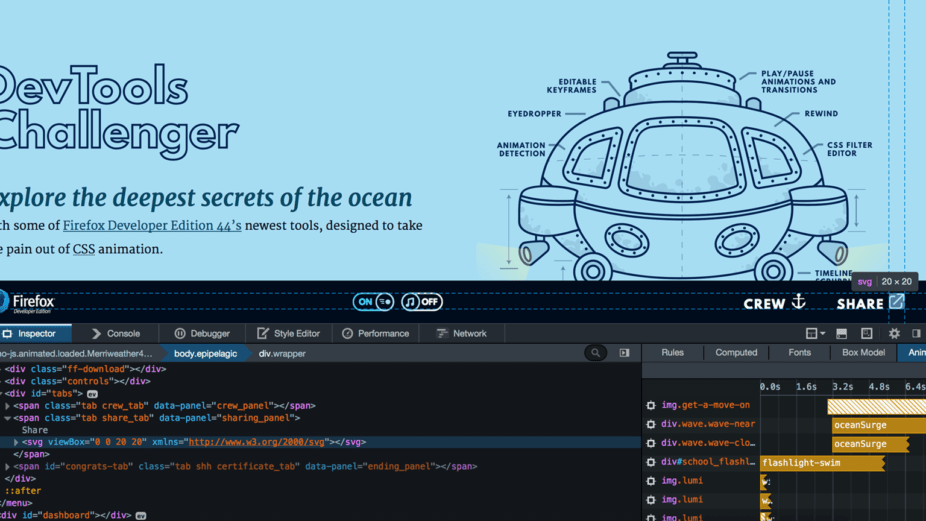Open the Performance tab
Screen dimensions: 926x521
(x=375, y=334)
